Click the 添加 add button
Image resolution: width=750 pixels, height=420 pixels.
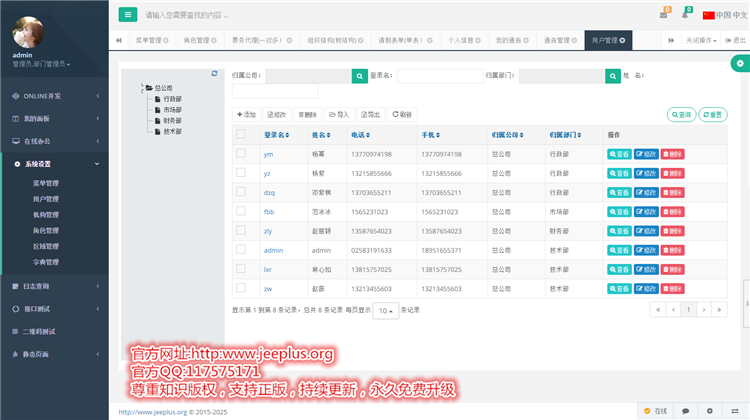click(246, 114)
